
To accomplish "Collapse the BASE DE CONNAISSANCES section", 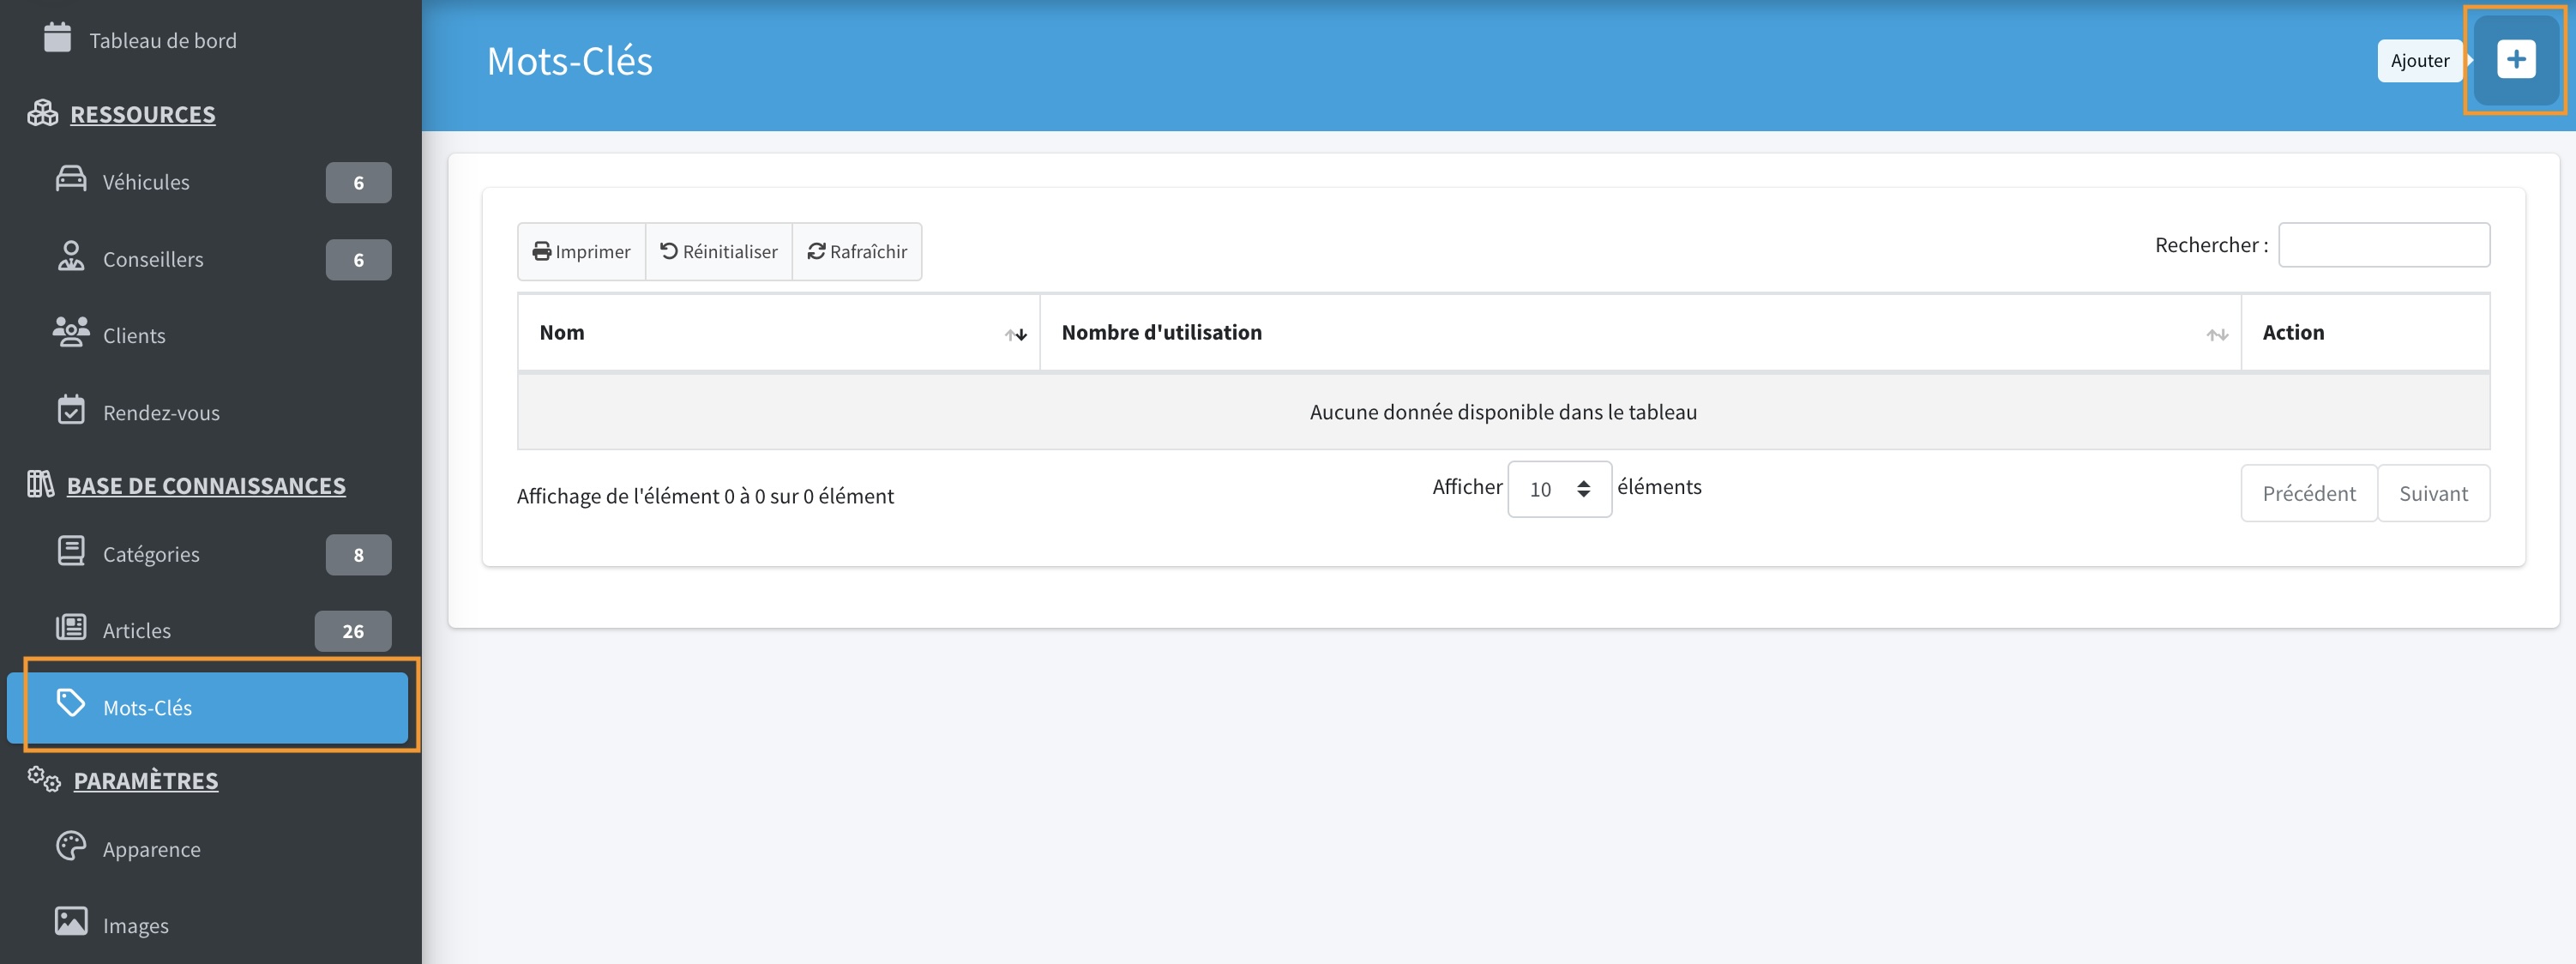I will [x=205, y=486].
